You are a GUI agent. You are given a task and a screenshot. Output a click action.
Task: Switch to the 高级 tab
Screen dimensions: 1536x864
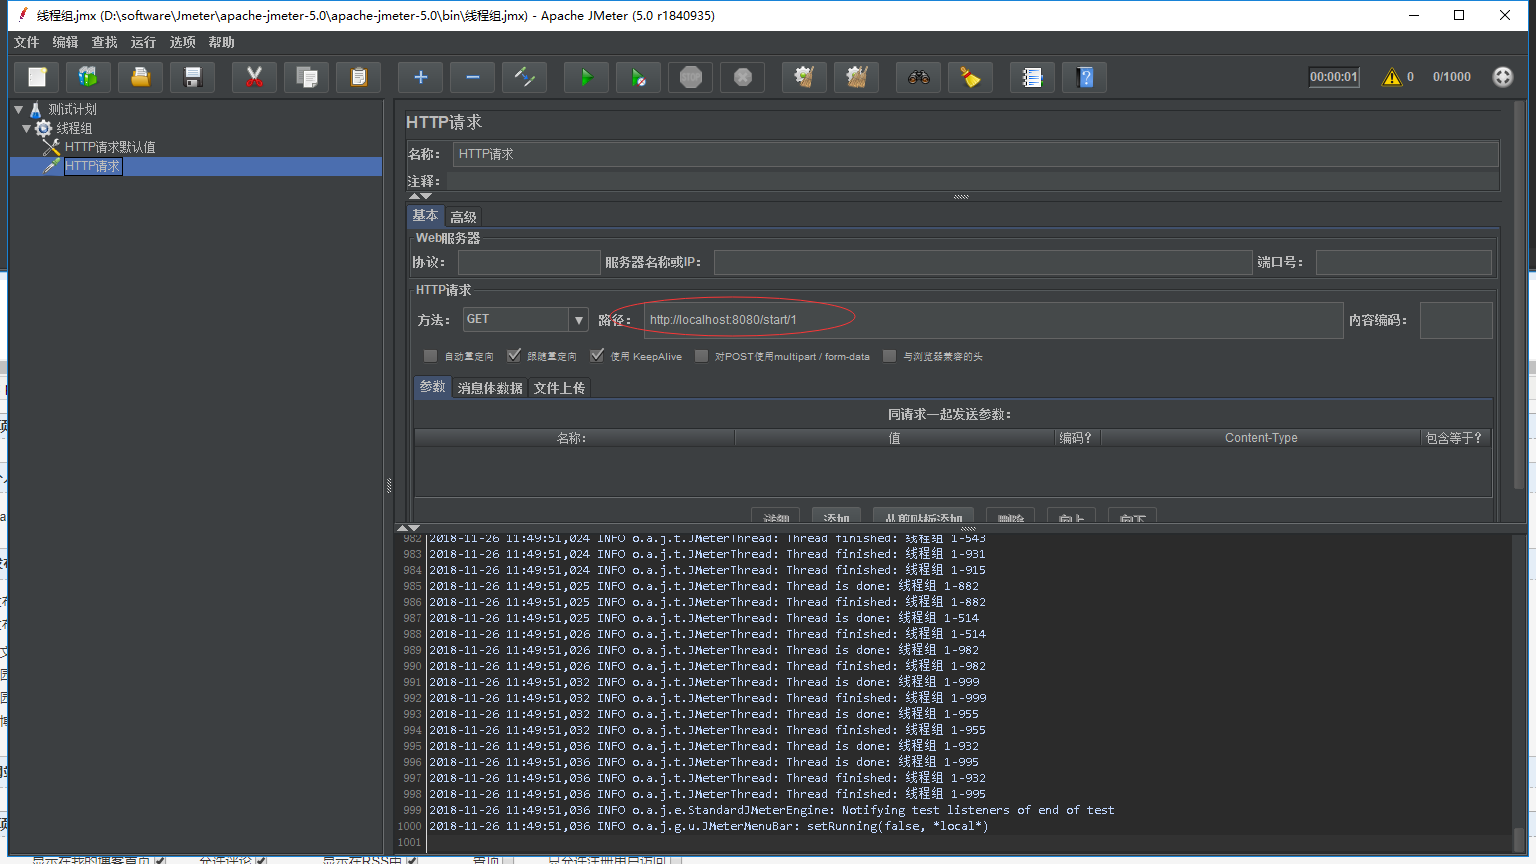(x=463, y=217)
